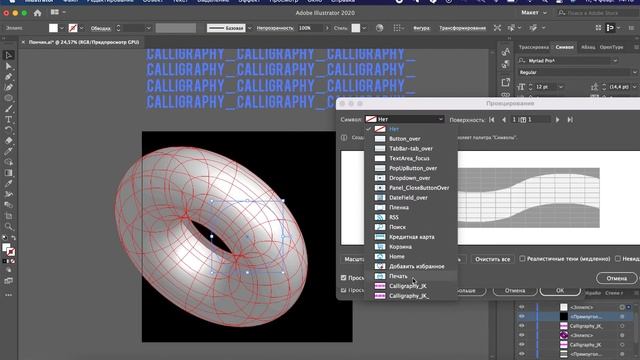Open the Regular font style dropdown

(x=635, y=72)
